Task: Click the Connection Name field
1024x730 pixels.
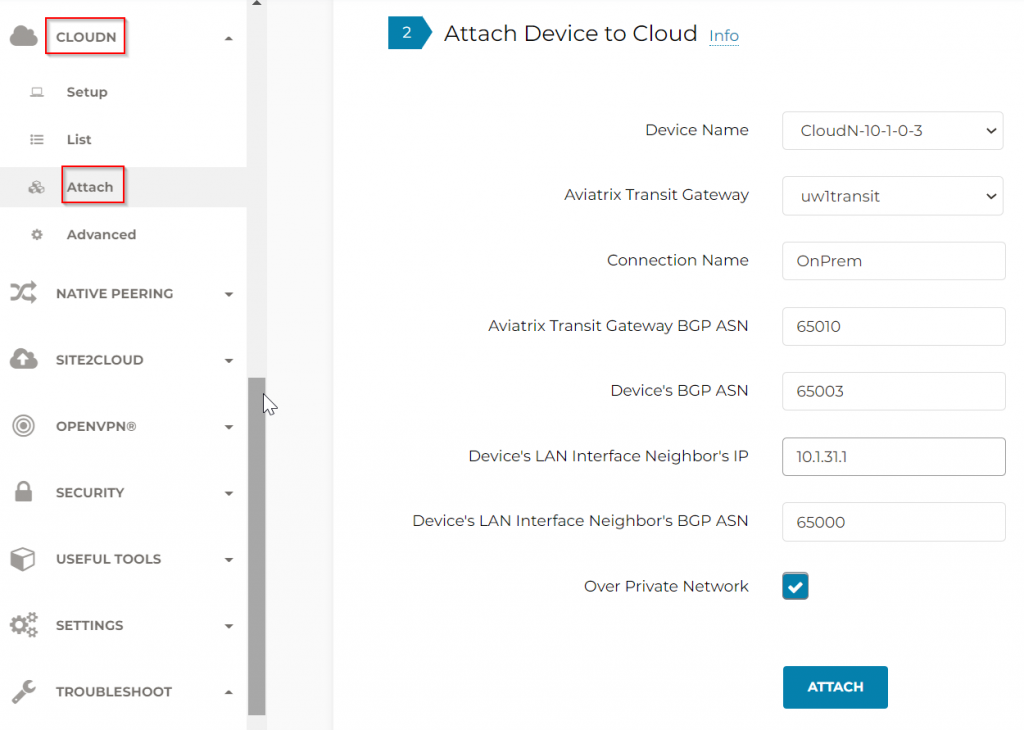Action: (x=893, y=261)
